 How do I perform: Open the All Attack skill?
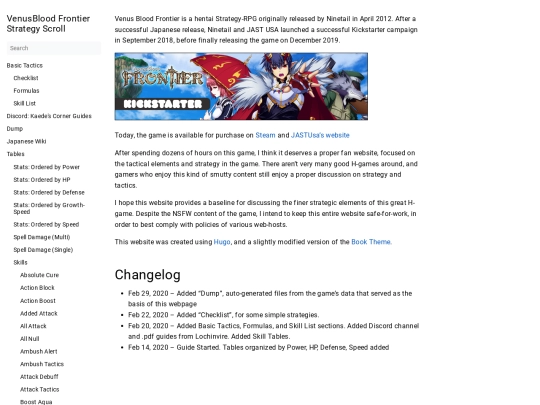tap(33, 326)
